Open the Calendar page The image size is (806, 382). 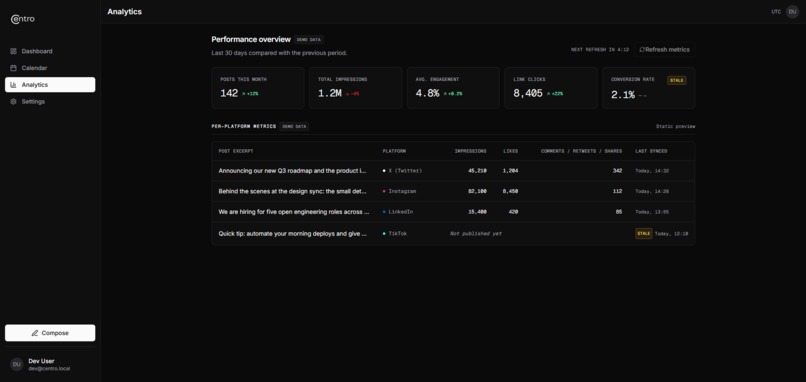tap(50, 68)
